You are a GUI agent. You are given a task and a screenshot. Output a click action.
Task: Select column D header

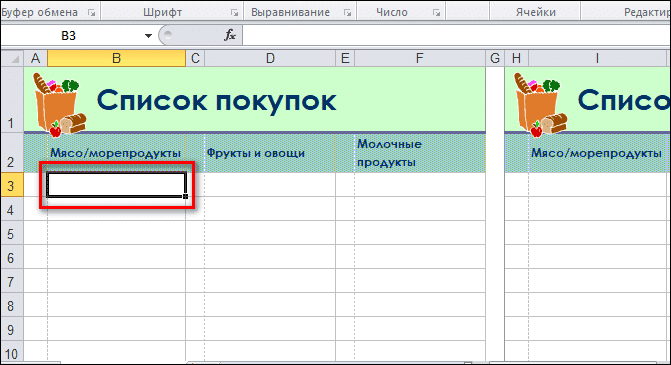click(x=270, y=58)
